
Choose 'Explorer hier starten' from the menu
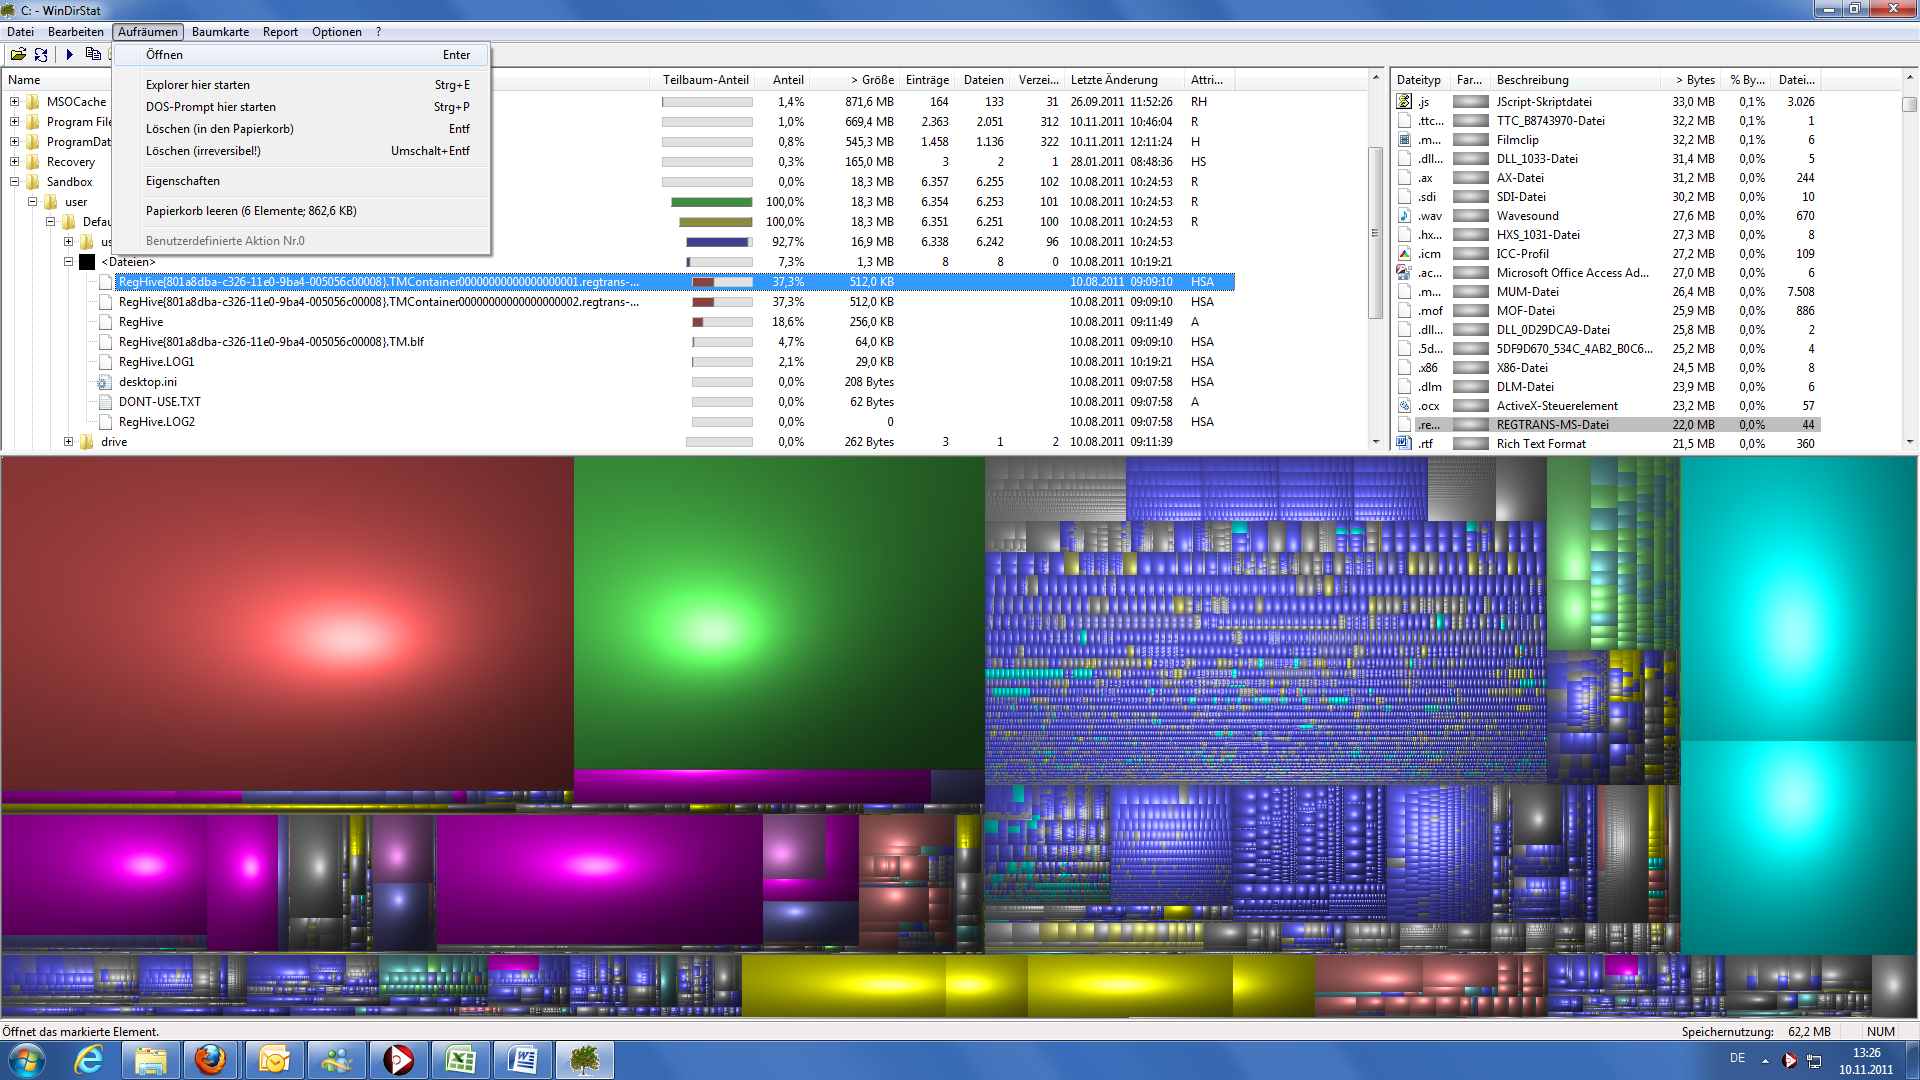198,85
